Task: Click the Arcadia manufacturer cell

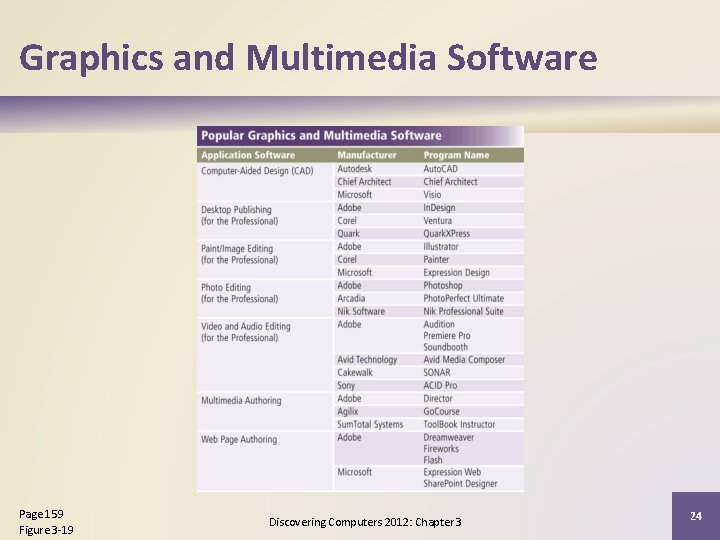Action: coord(351,298)
